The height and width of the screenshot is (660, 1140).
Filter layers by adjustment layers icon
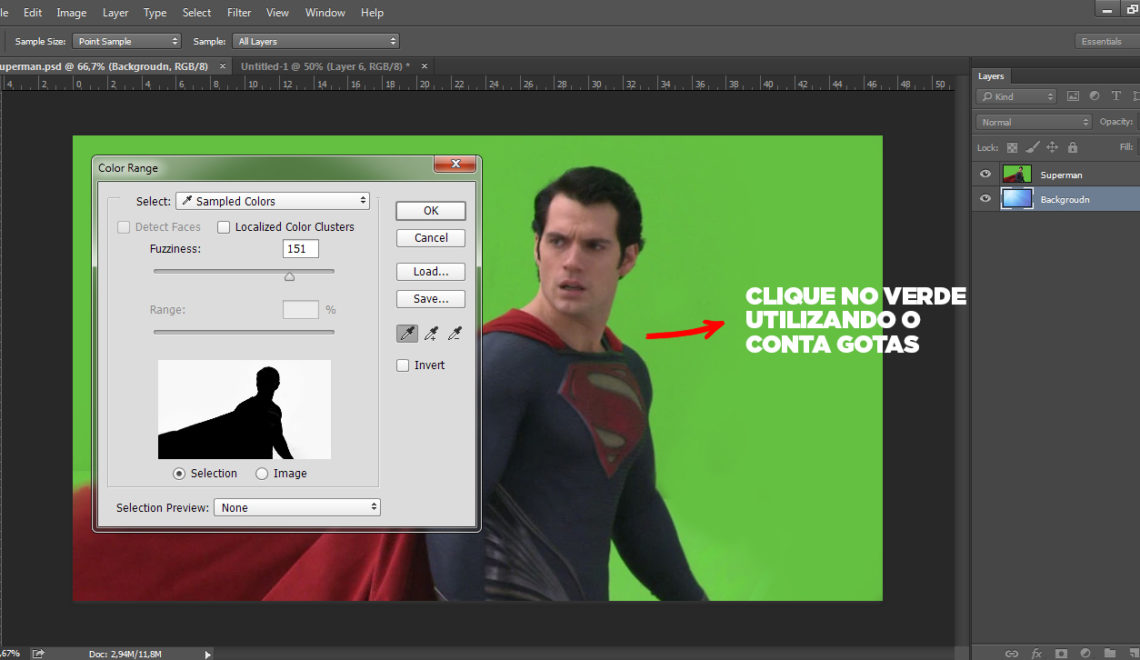click(1094, 96)
